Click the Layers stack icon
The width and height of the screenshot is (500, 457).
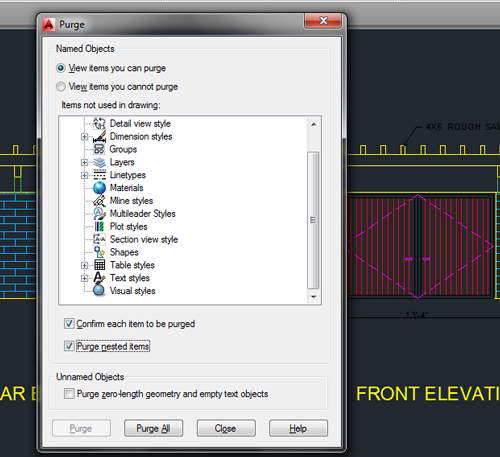(99, 162)
